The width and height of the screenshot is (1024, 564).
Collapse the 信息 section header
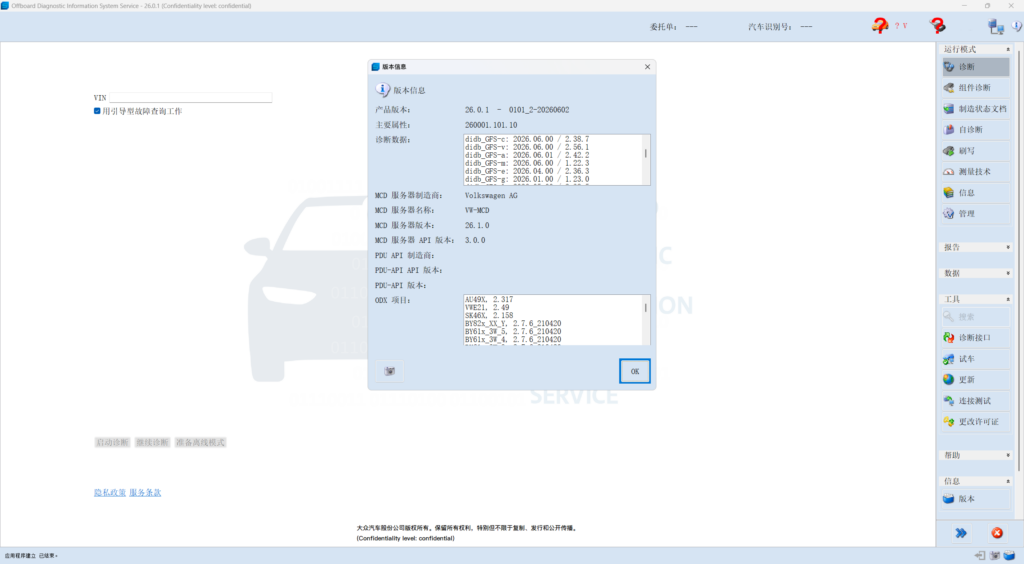[x=1008, y=481]
